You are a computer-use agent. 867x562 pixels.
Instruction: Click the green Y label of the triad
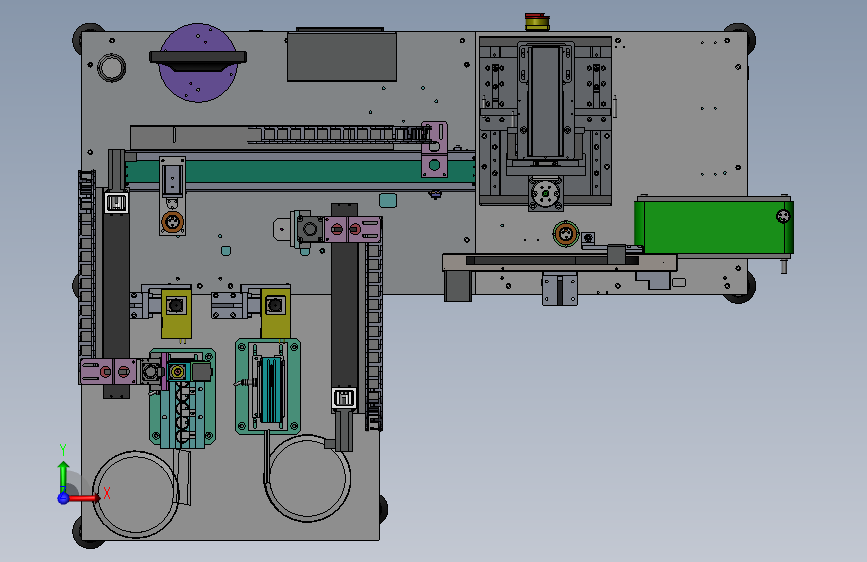(x=63, y=450)
